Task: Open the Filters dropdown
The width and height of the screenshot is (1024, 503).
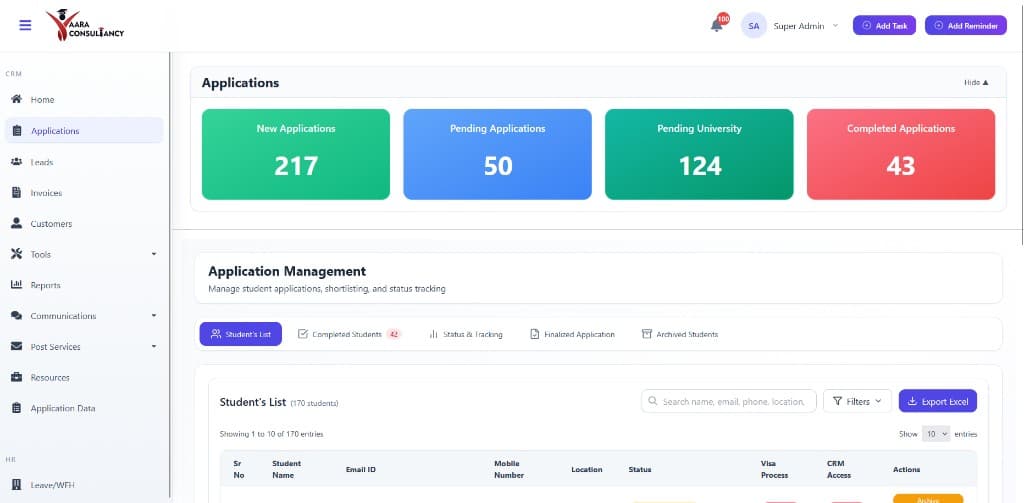Action: (857, 401)
